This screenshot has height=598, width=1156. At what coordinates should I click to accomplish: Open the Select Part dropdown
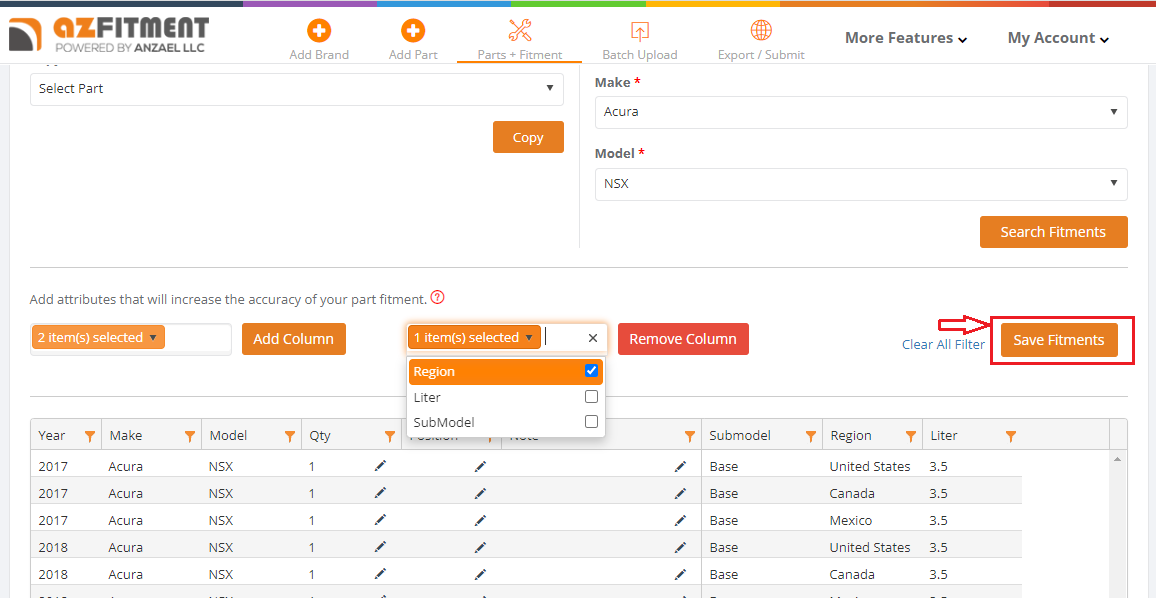point(296,89)
